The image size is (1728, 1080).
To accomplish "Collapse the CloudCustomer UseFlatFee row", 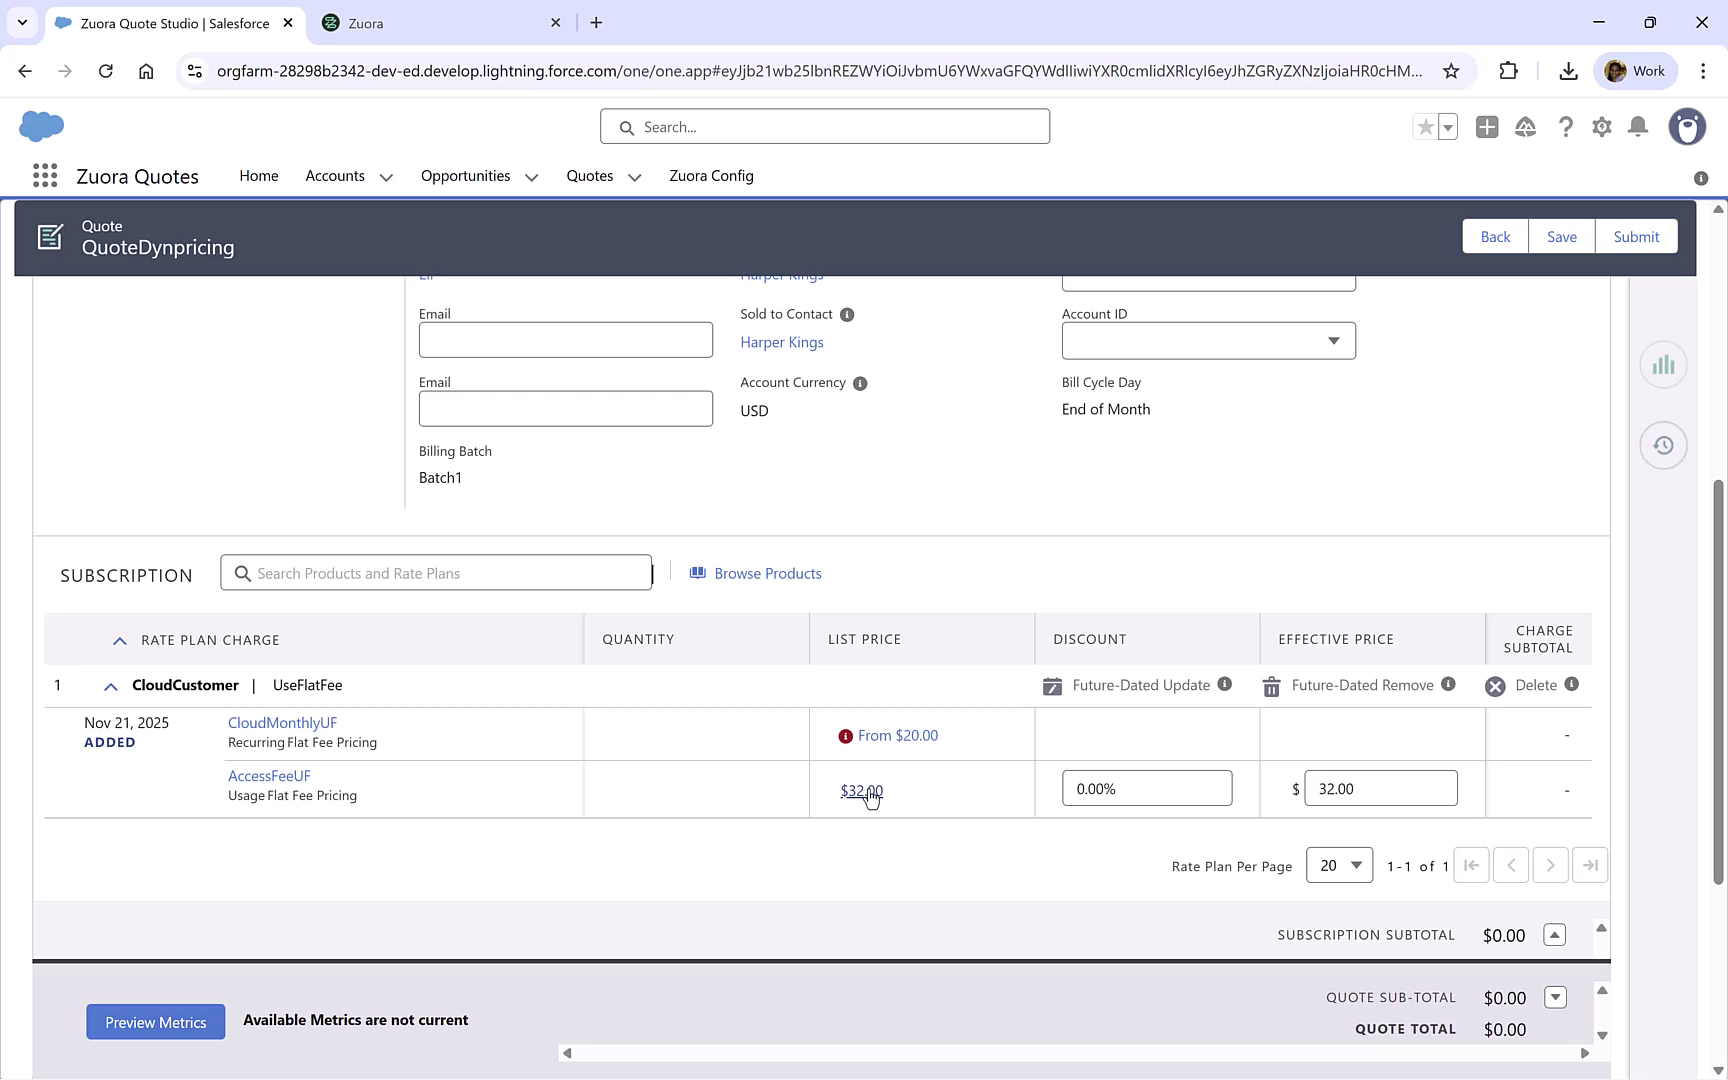I will tap(110, 686).
